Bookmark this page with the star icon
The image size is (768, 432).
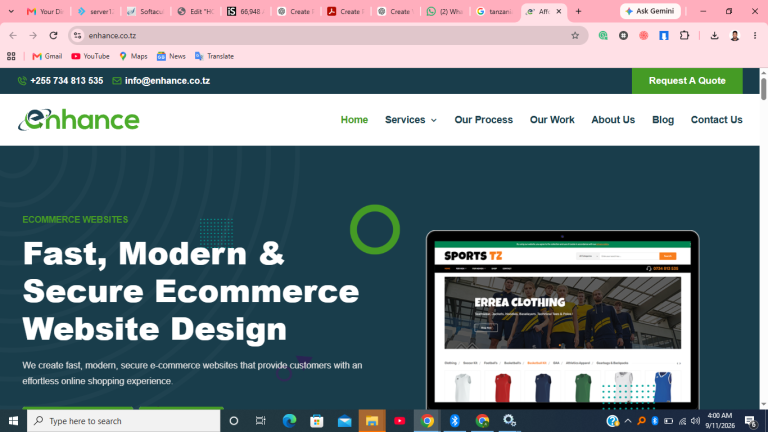tap(575, 36)
